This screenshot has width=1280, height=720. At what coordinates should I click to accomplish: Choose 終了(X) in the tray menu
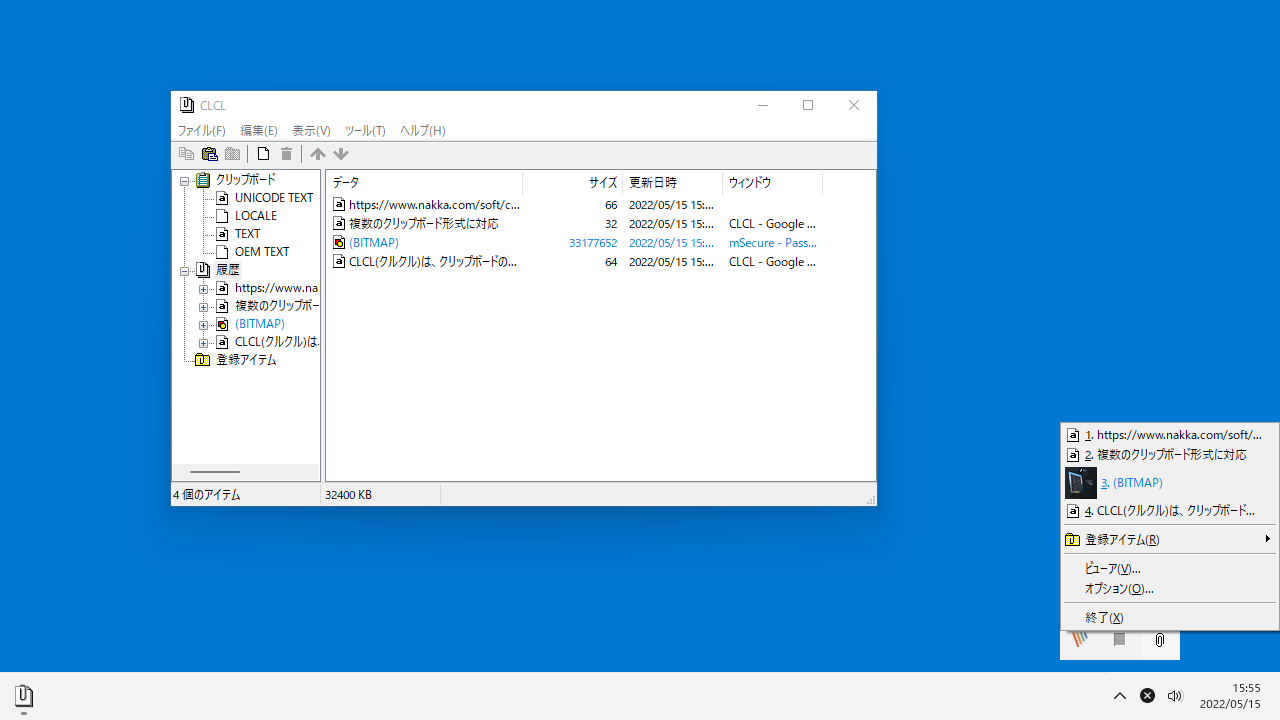click(1170, 618)
